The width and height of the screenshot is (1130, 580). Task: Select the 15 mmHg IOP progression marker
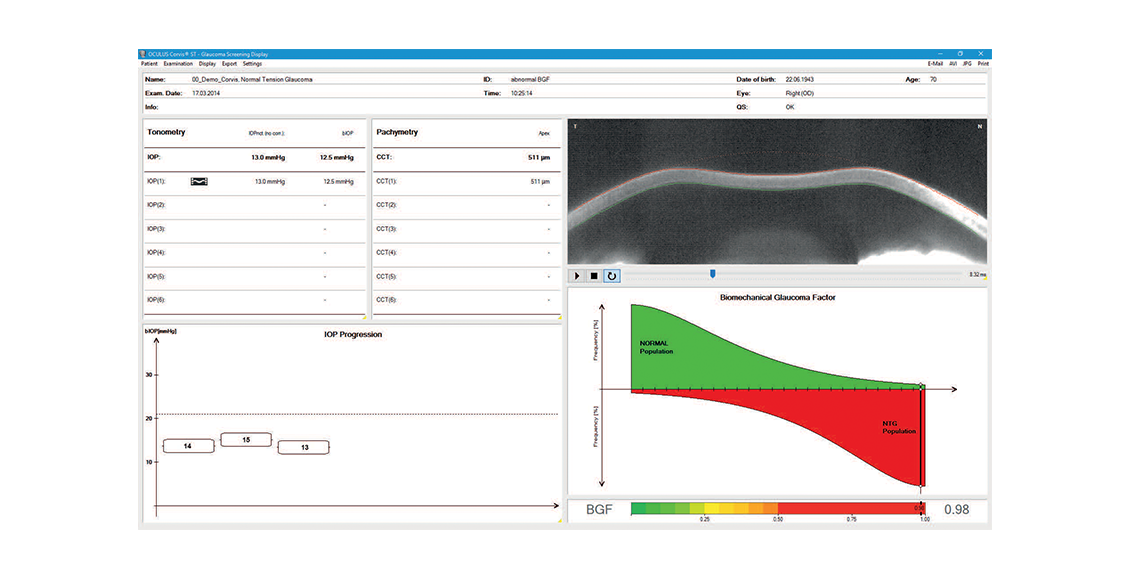(246, 440)
